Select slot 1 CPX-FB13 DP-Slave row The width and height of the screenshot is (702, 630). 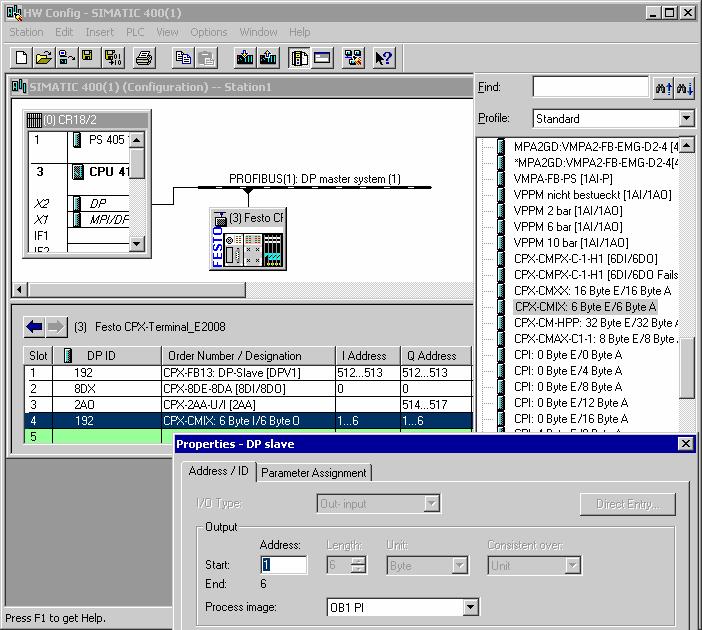click(248, 373)
